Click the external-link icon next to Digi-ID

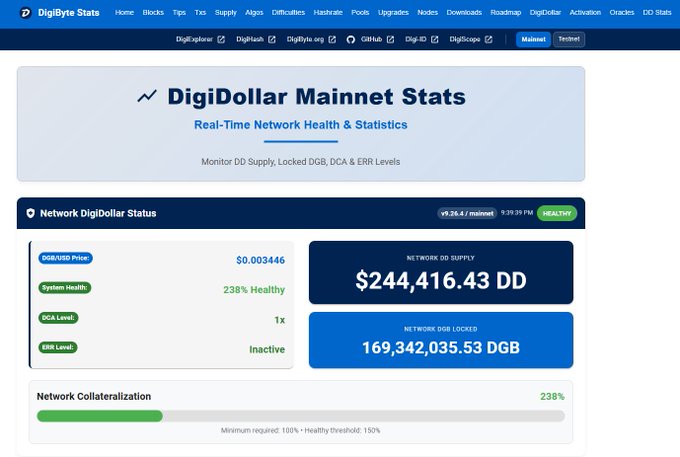pyautogui.click(x=435, y=39)
